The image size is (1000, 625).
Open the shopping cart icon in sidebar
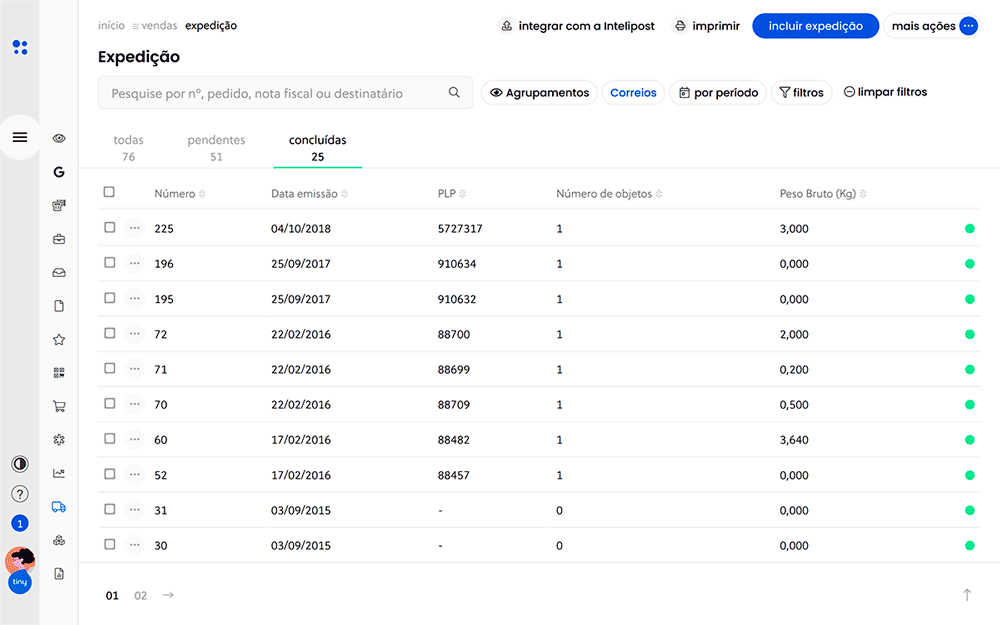tap(59, 406)
